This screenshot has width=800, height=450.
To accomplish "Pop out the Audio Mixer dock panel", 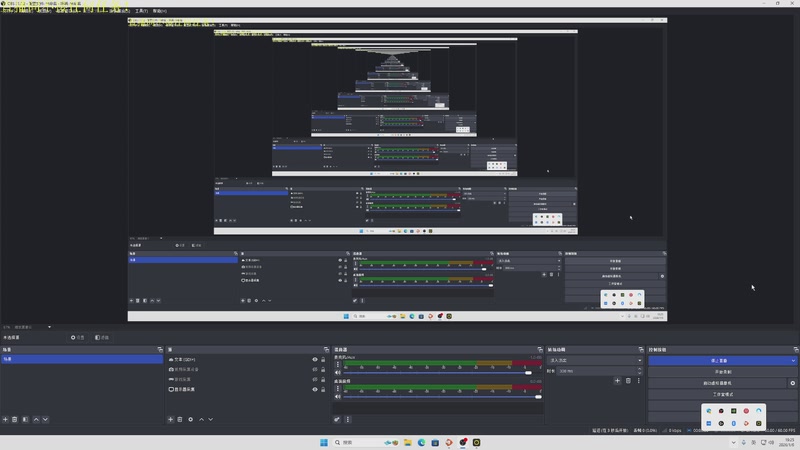I will click(x=540, y=349).
